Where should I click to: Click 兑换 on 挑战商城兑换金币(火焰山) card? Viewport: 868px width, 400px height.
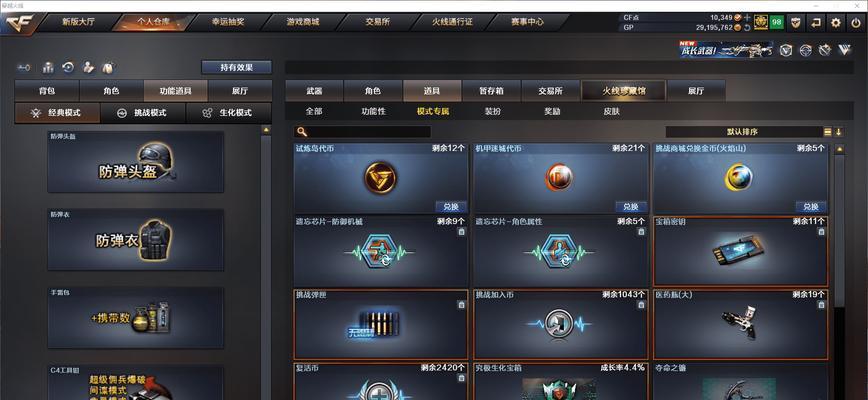(x=811, y=207)
